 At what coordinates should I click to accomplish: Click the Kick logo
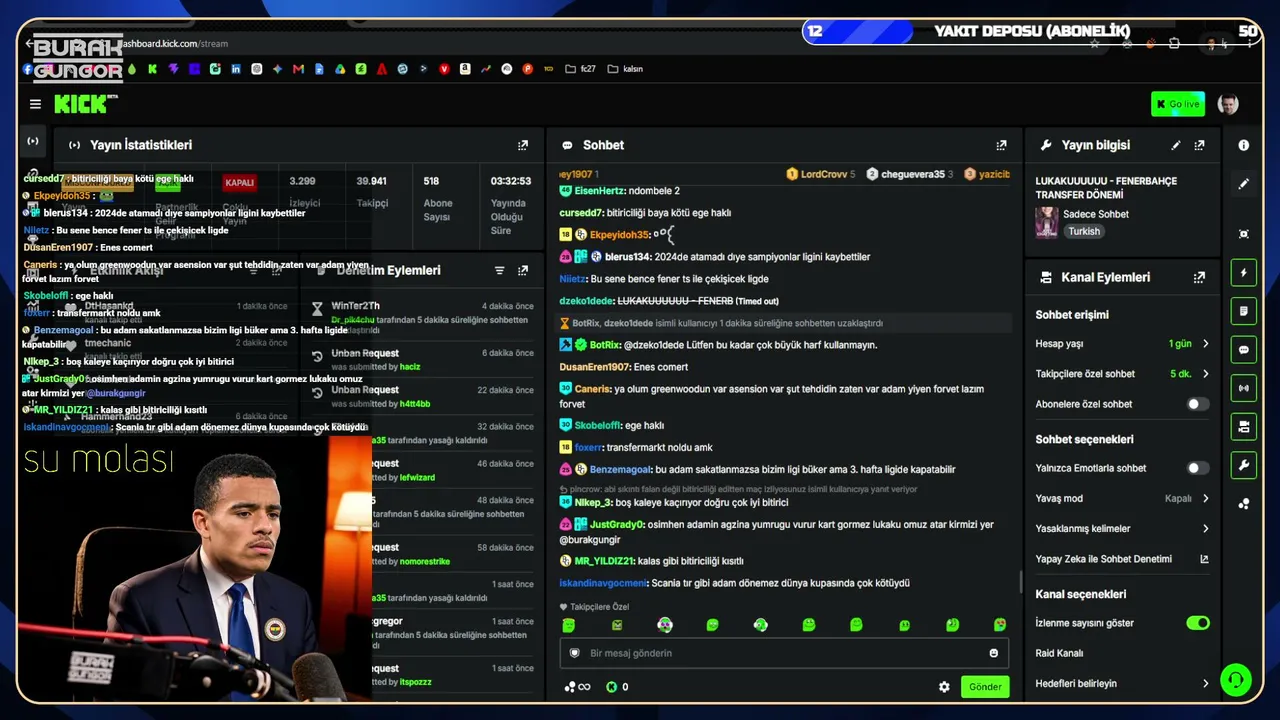(x=85, y=104)
